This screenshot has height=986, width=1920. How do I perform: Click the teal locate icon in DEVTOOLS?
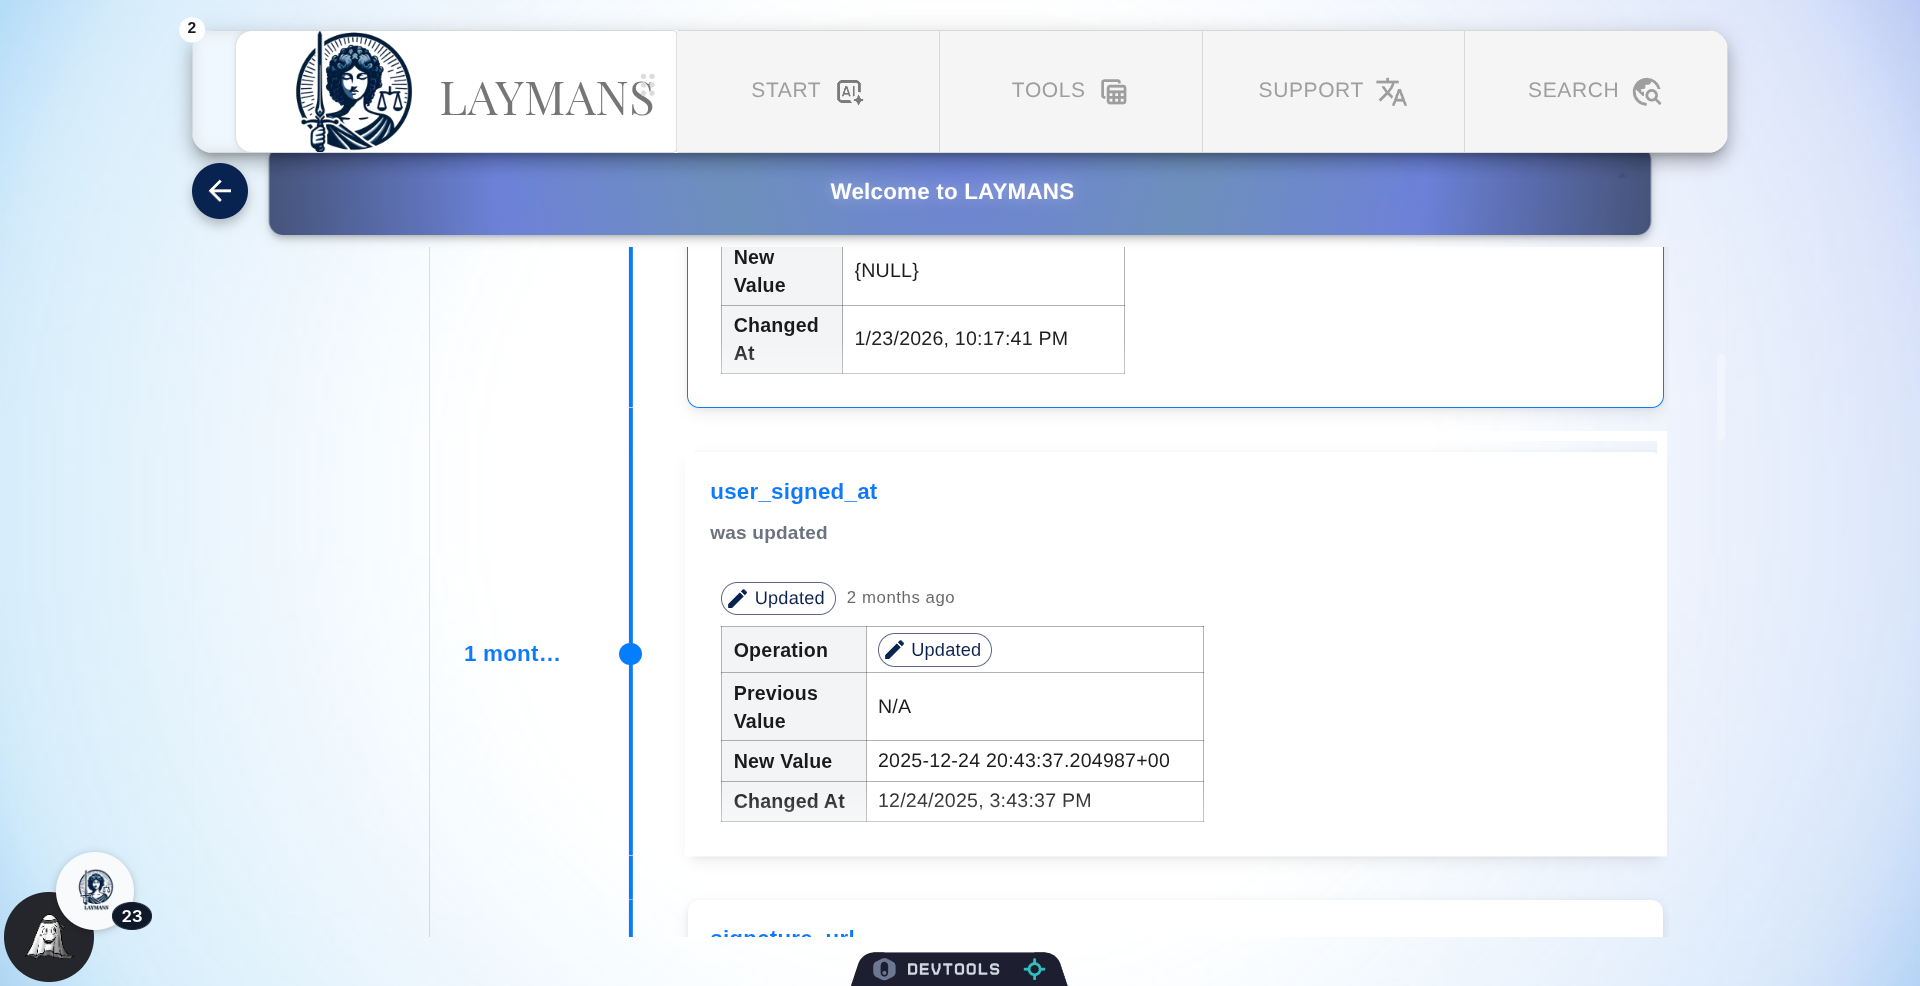click(x=1035, y=968)
